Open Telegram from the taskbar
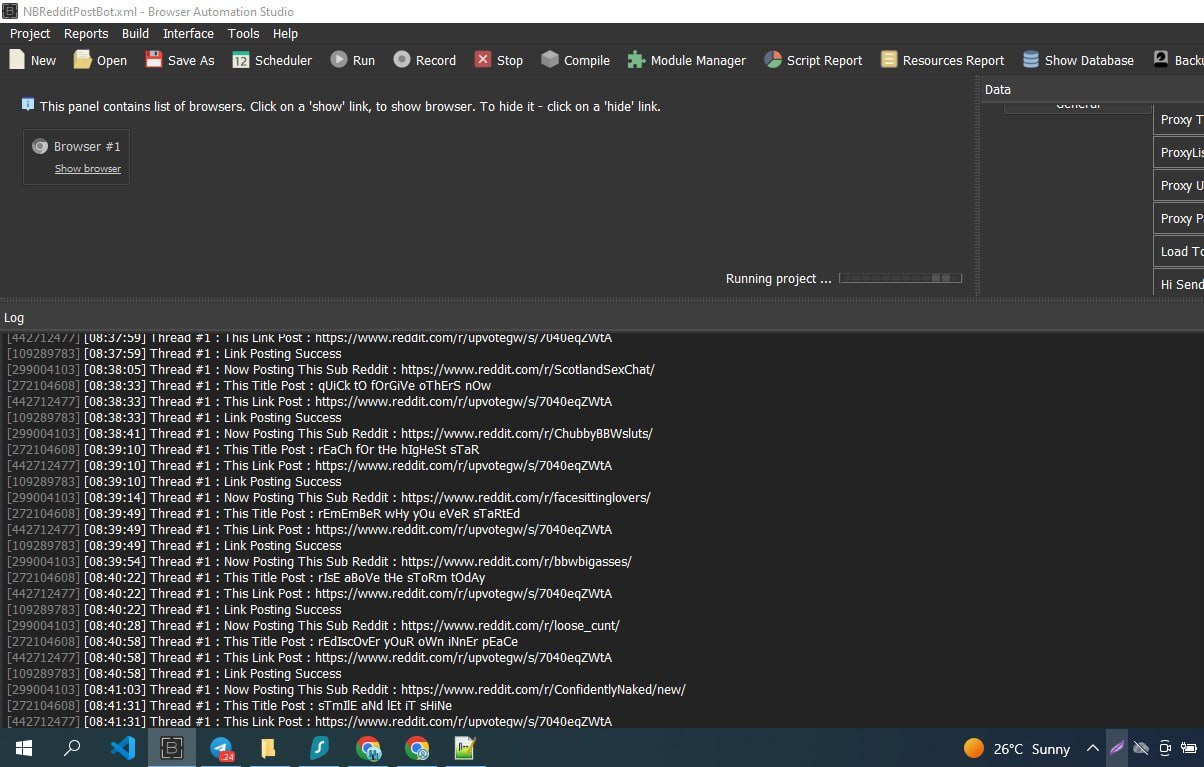 click(221, 748)
